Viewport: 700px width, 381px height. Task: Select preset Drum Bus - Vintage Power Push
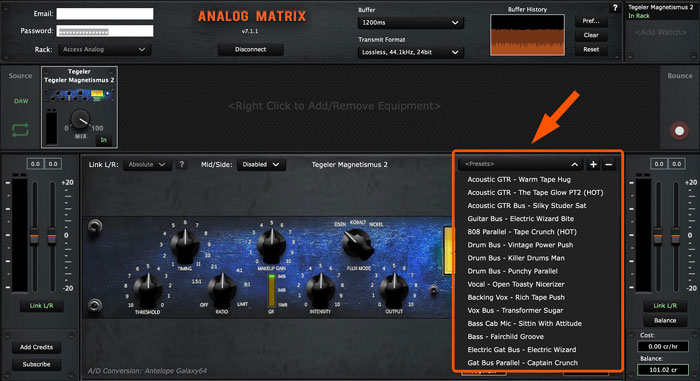(x=520, y=245)
